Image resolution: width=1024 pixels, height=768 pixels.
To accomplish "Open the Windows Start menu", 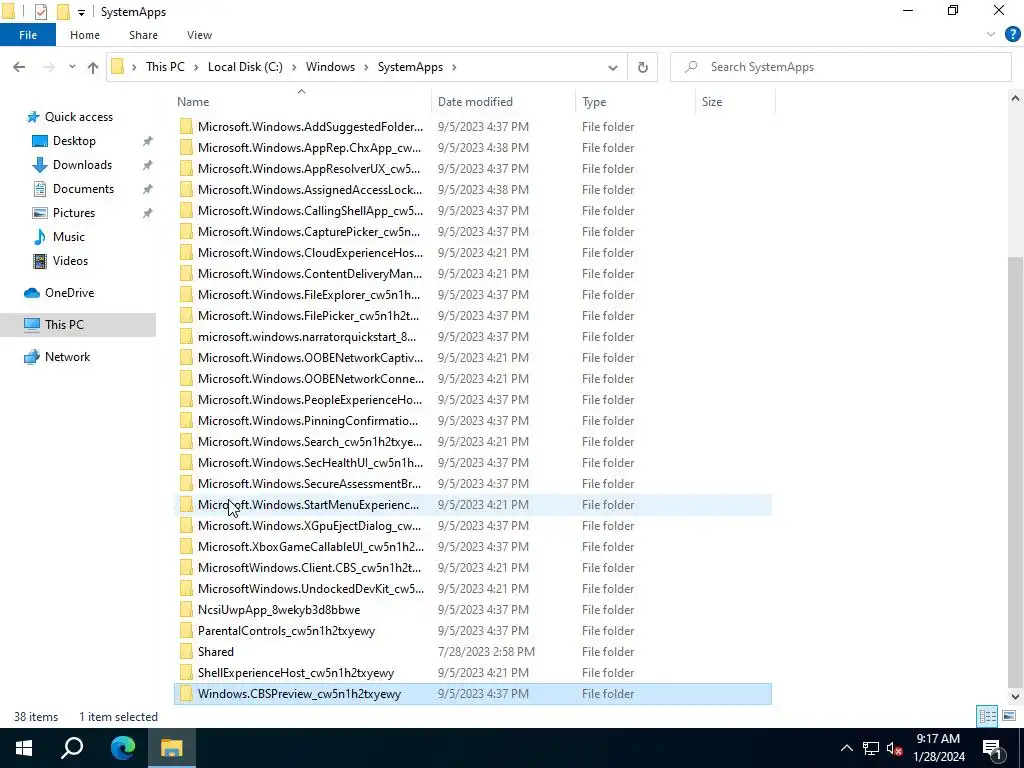I will tap(24, 748).
